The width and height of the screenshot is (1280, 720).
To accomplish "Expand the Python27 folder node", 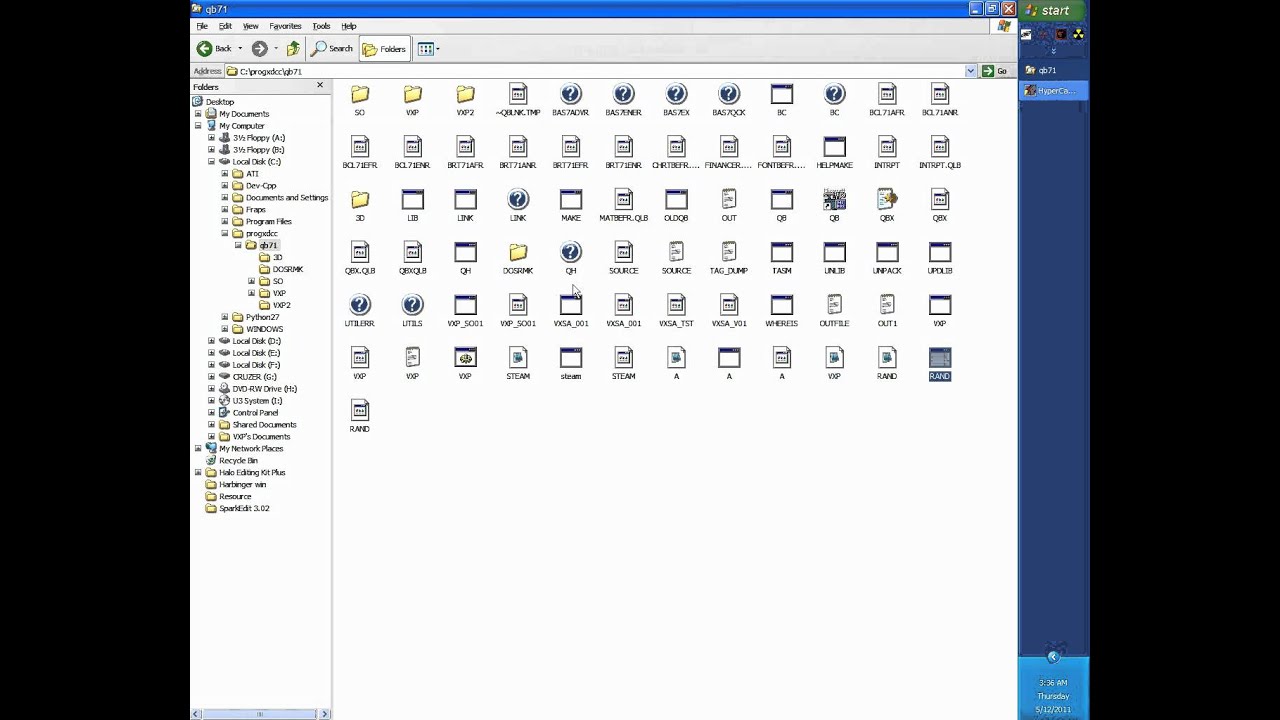I will pos(225,317).
